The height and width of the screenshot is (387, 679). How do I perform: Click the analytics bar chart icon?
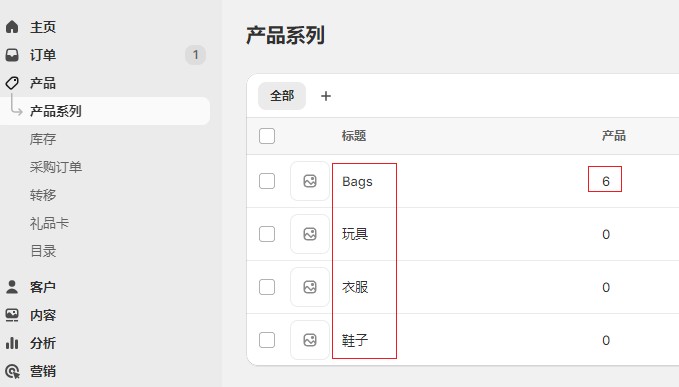pyautogui.click(x=12, y=343)
